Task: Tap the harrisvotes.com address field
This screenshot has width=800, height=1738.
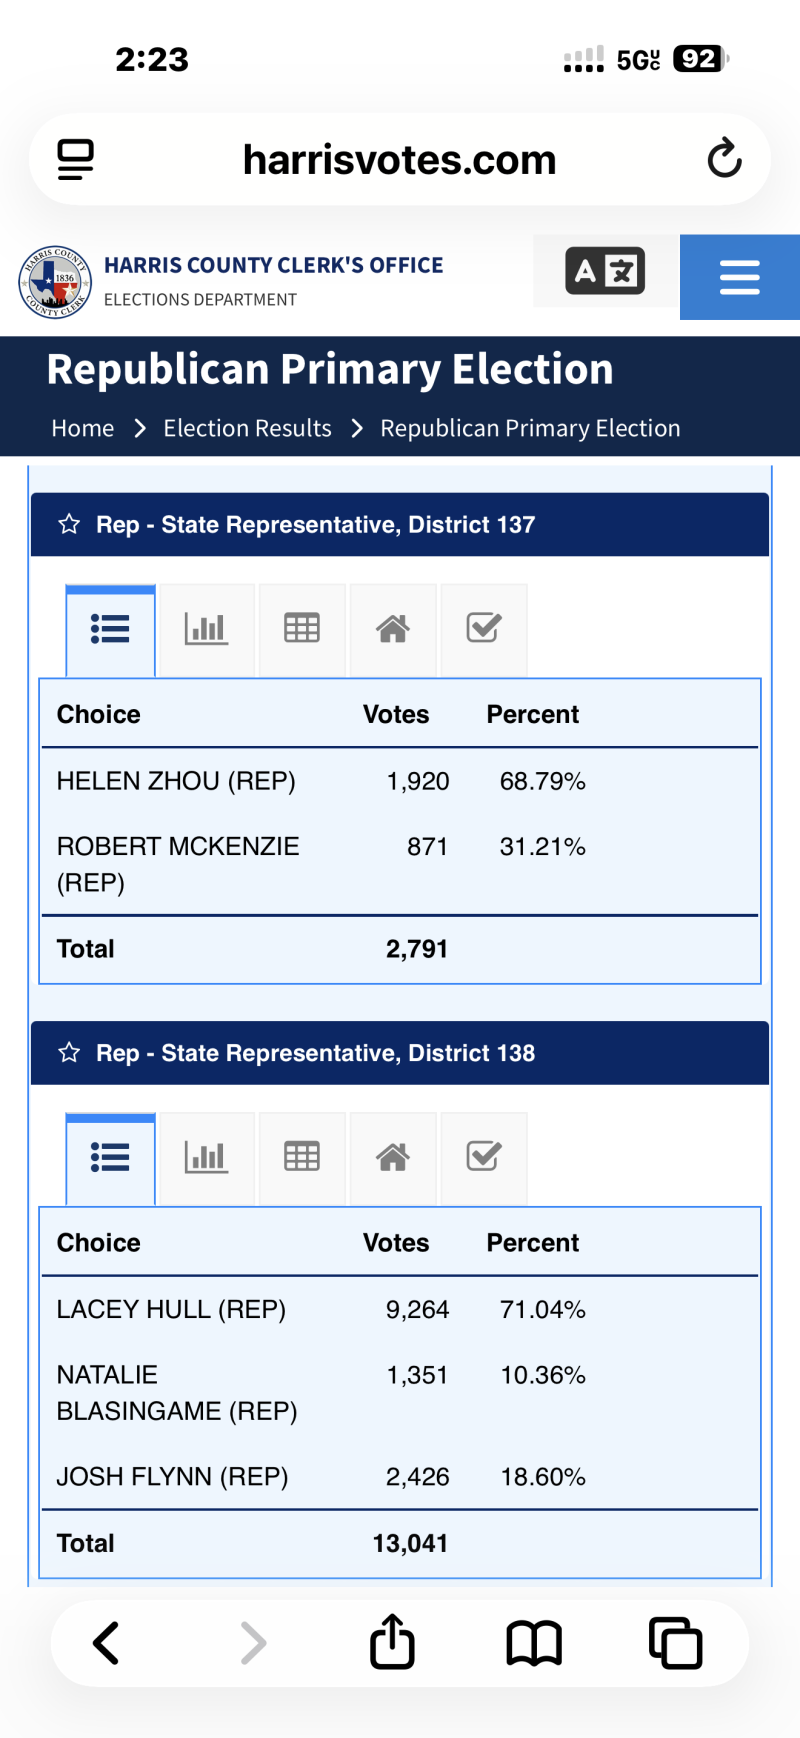Action: [399, 160]
